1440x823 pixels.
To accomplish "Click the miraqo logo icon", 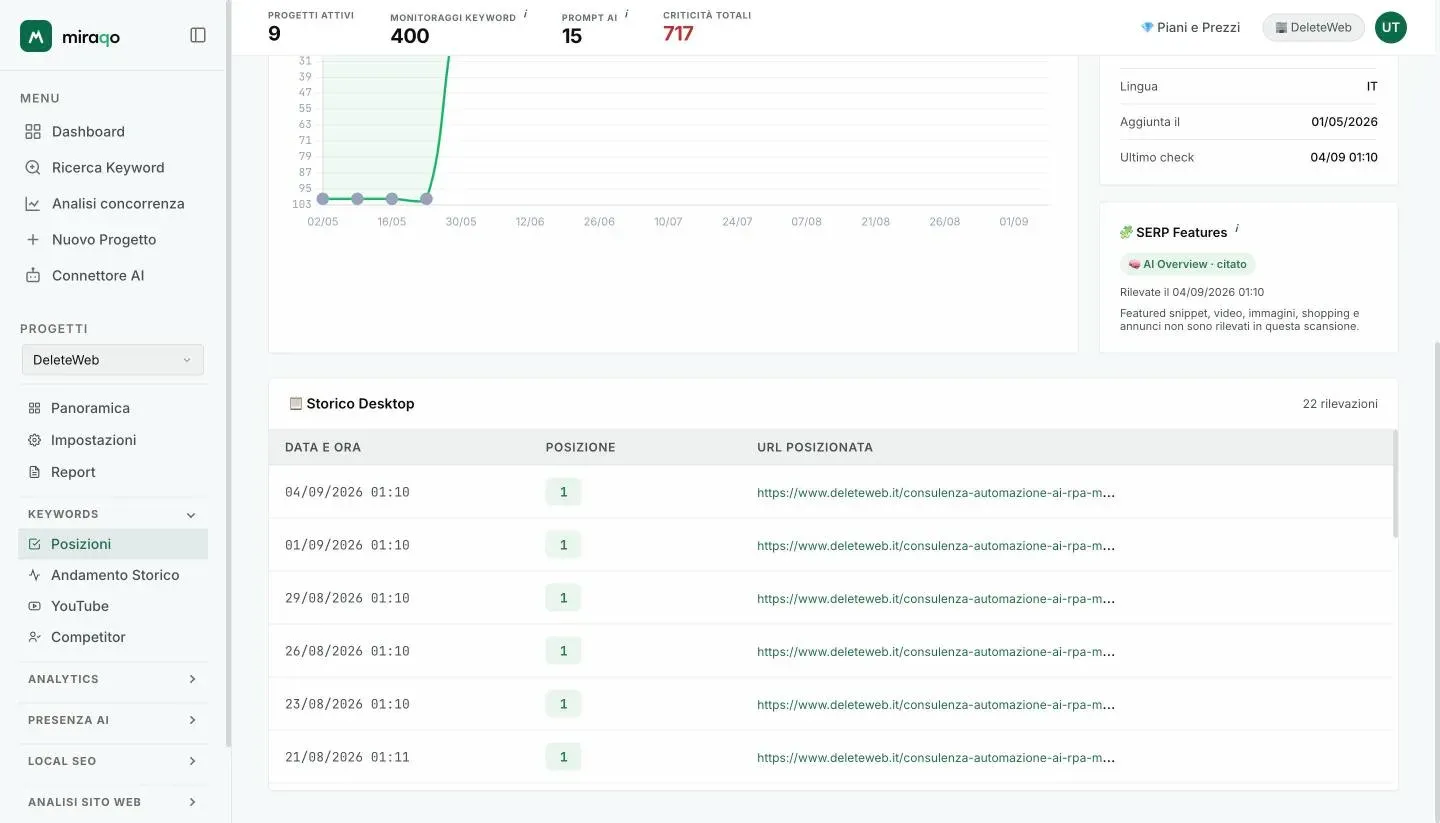I will 36,36.
